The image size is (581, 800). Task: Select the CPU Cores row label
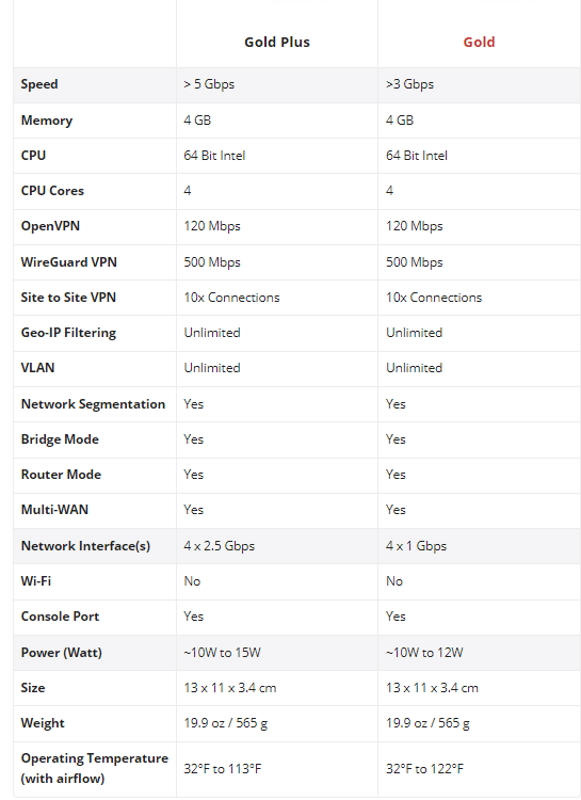(52, 191)
